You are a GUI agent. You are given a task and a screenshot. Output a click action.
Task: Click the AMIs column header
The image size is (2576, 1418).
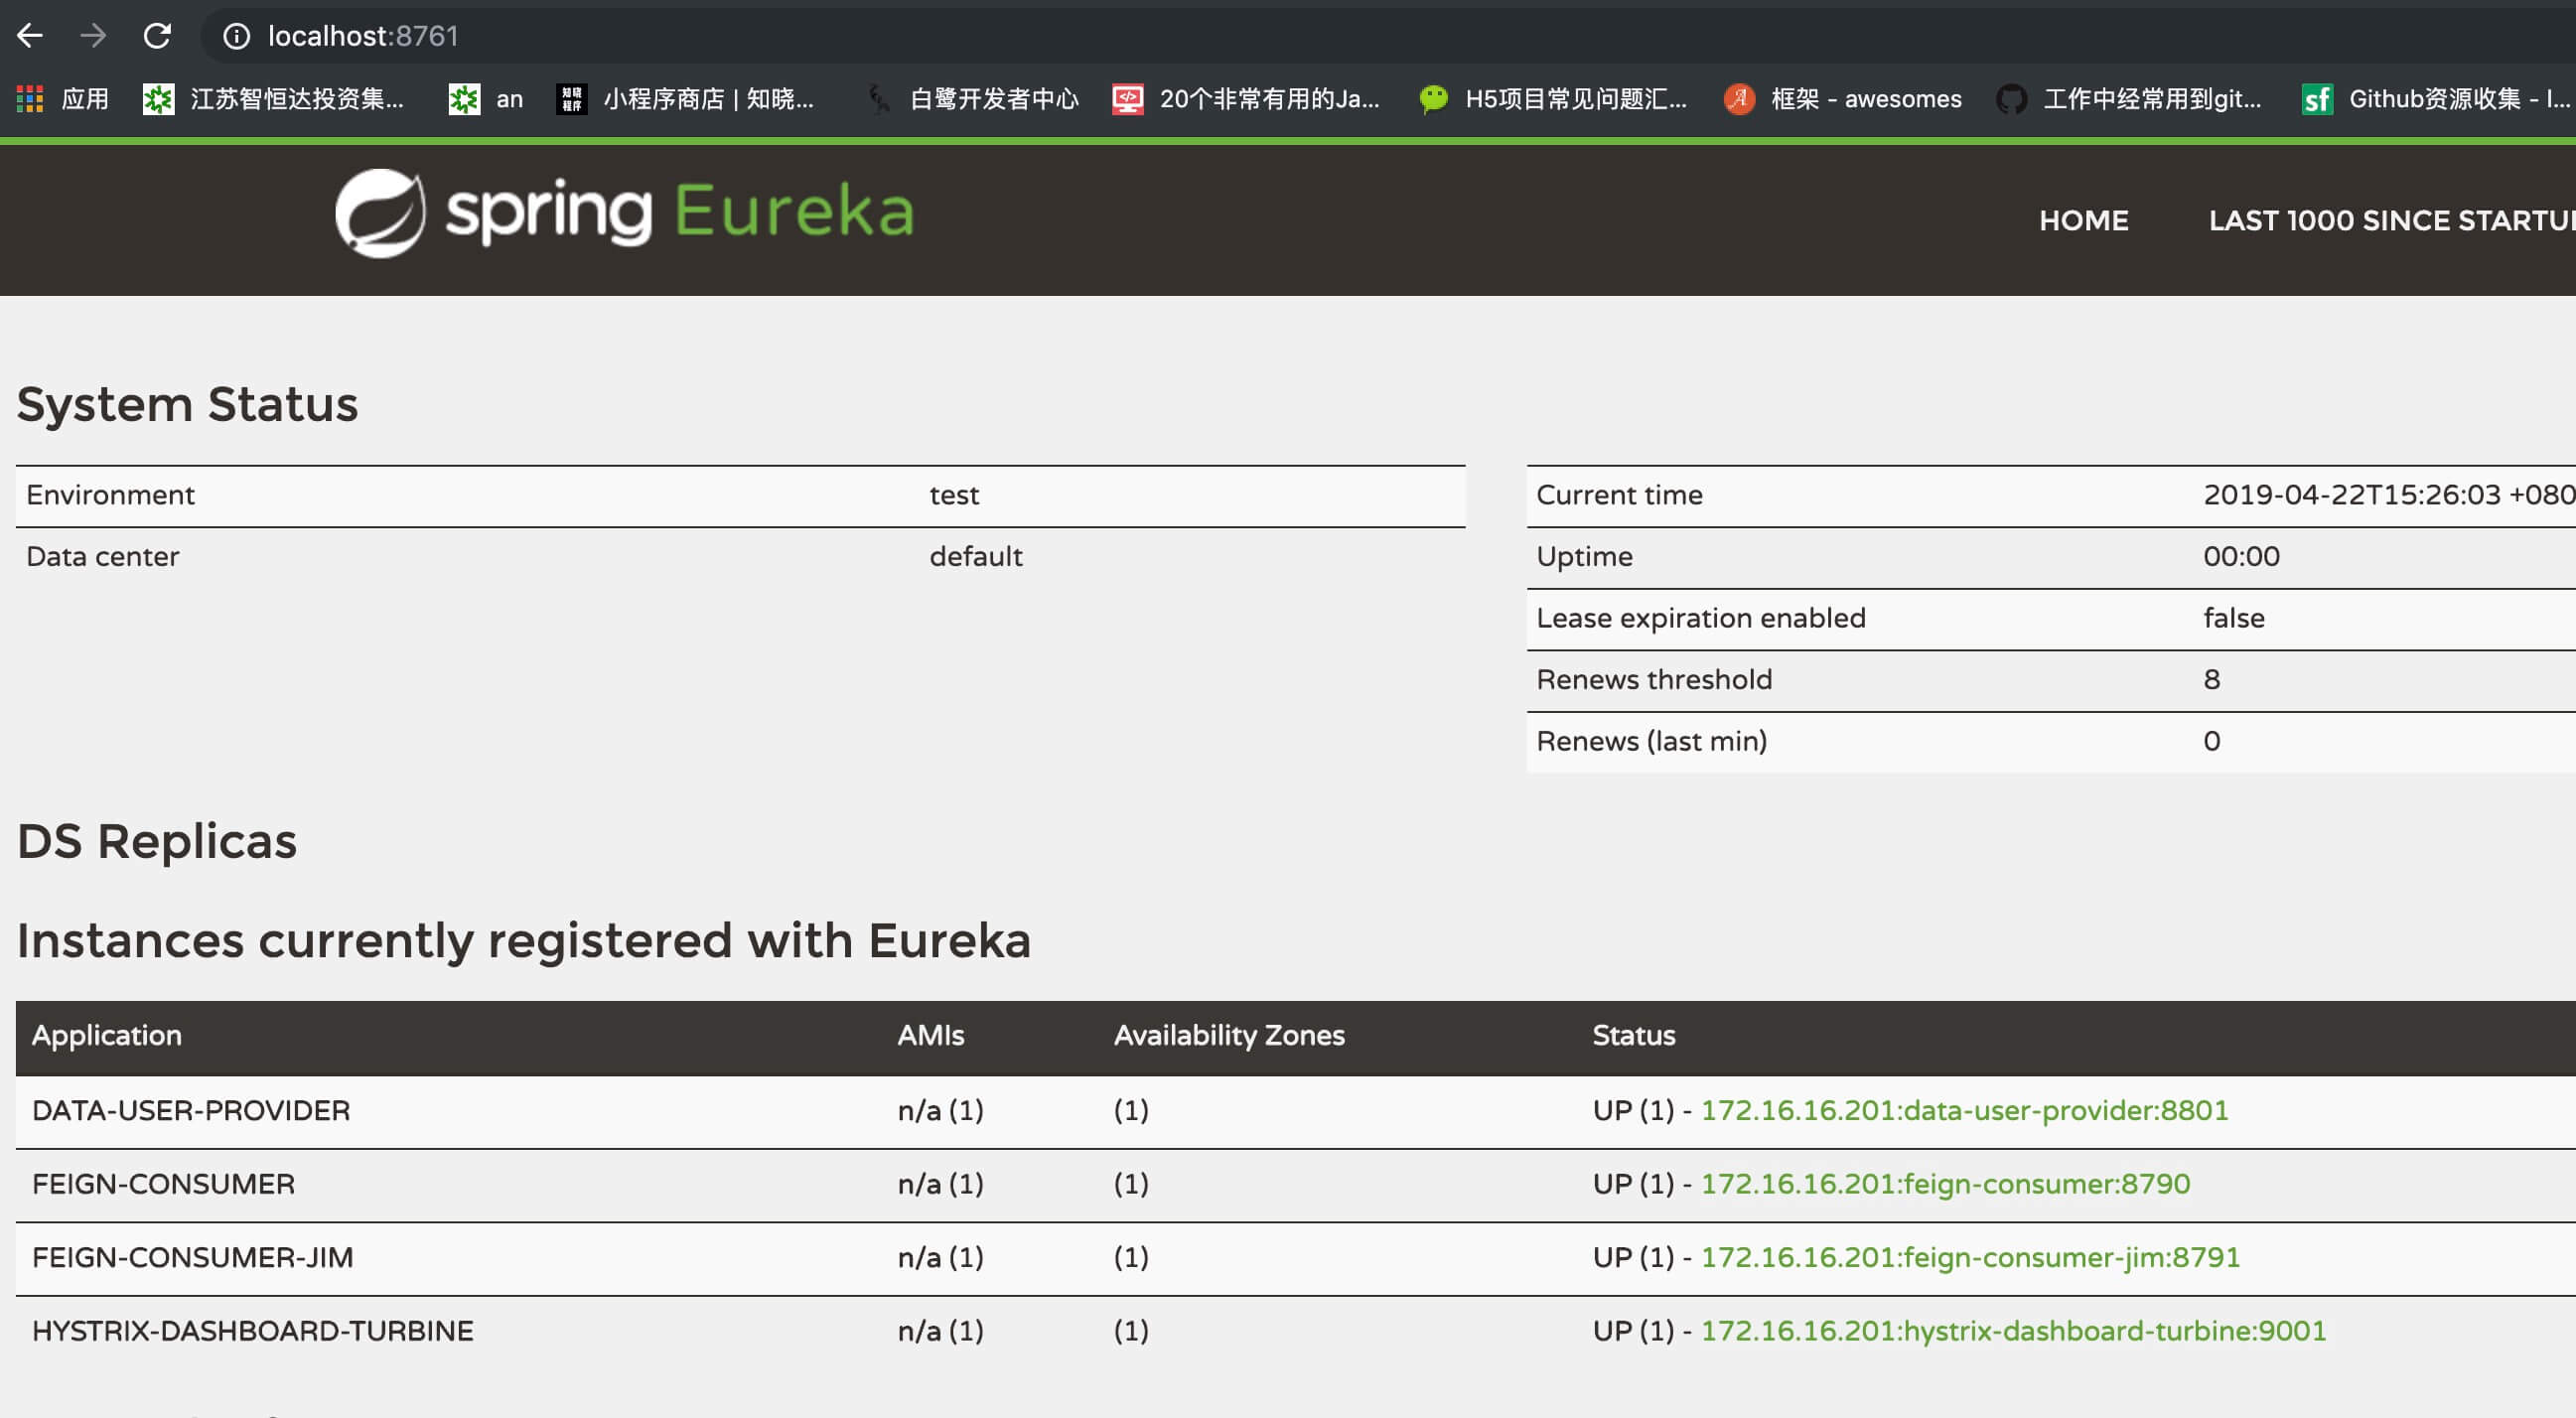(x=930, y=1035)
